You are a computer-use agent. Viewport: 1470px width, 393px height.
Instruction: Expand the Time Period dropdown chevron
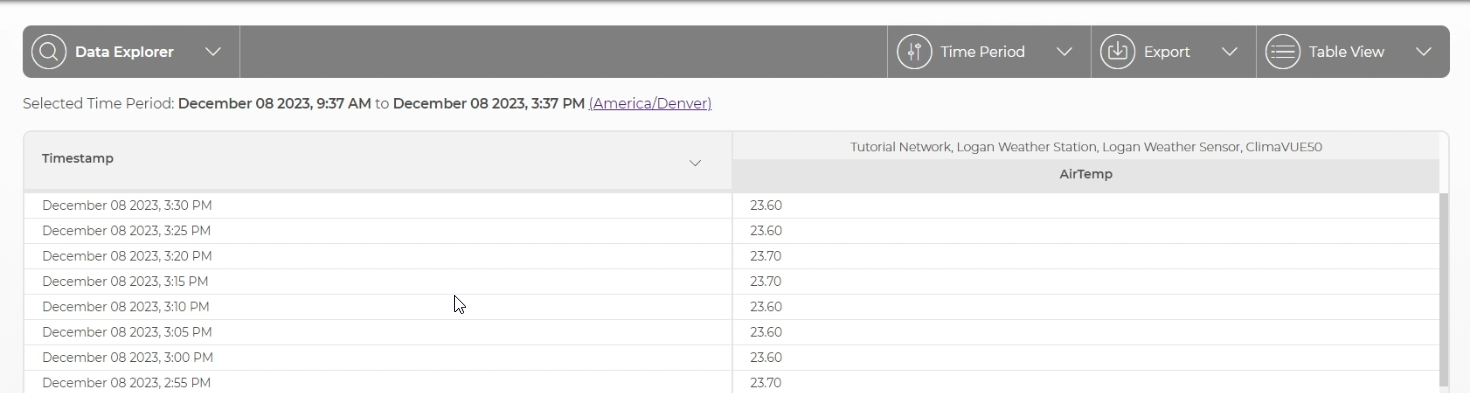[x=1064, y=52]
